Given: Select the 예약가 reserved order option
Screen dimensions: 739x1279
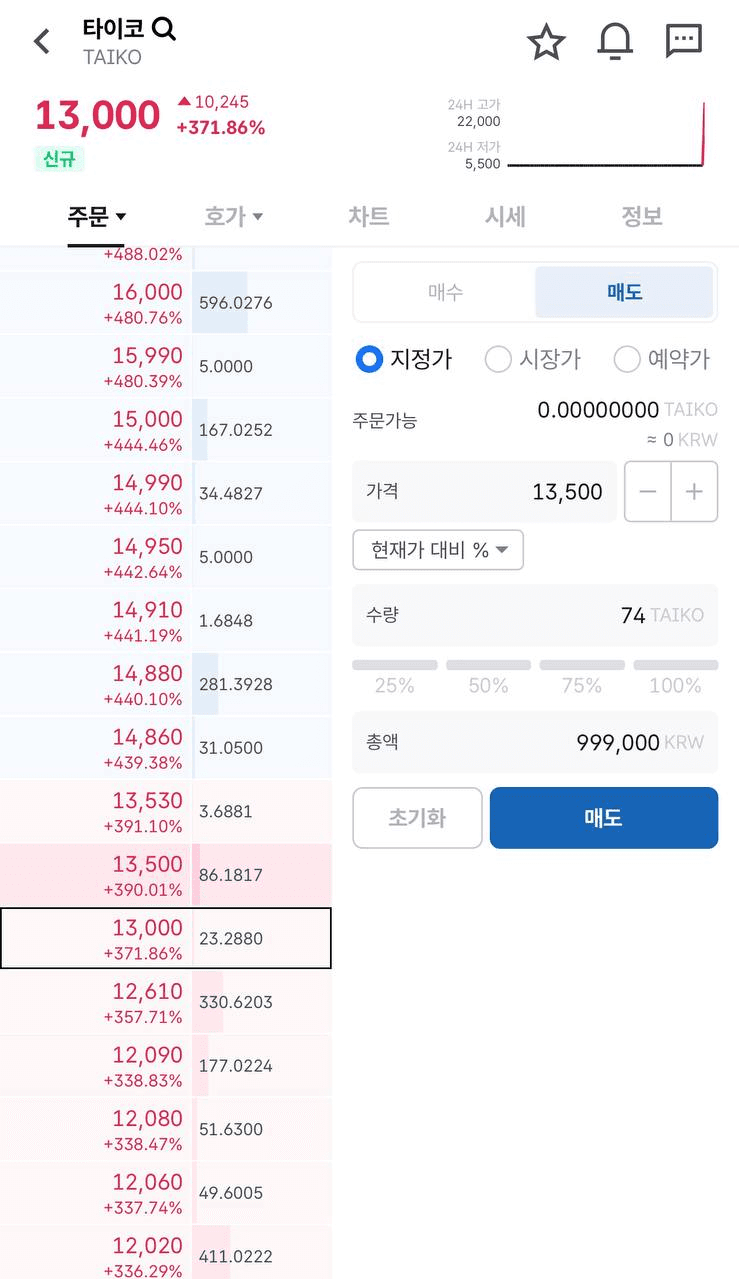Looking at the screenshot, I should (662, 359).
